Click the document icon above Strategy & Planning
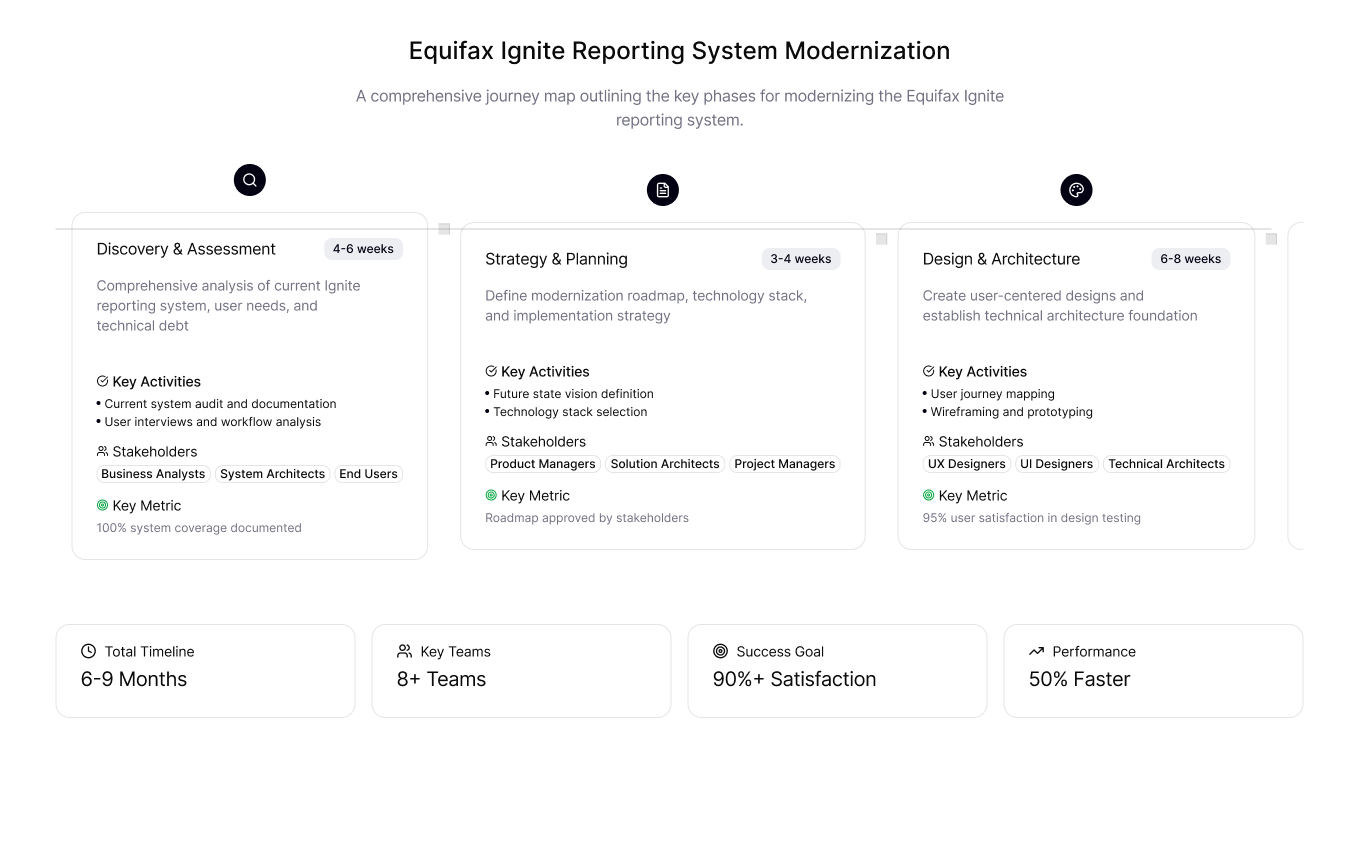1359x865 pixels. 663,190
